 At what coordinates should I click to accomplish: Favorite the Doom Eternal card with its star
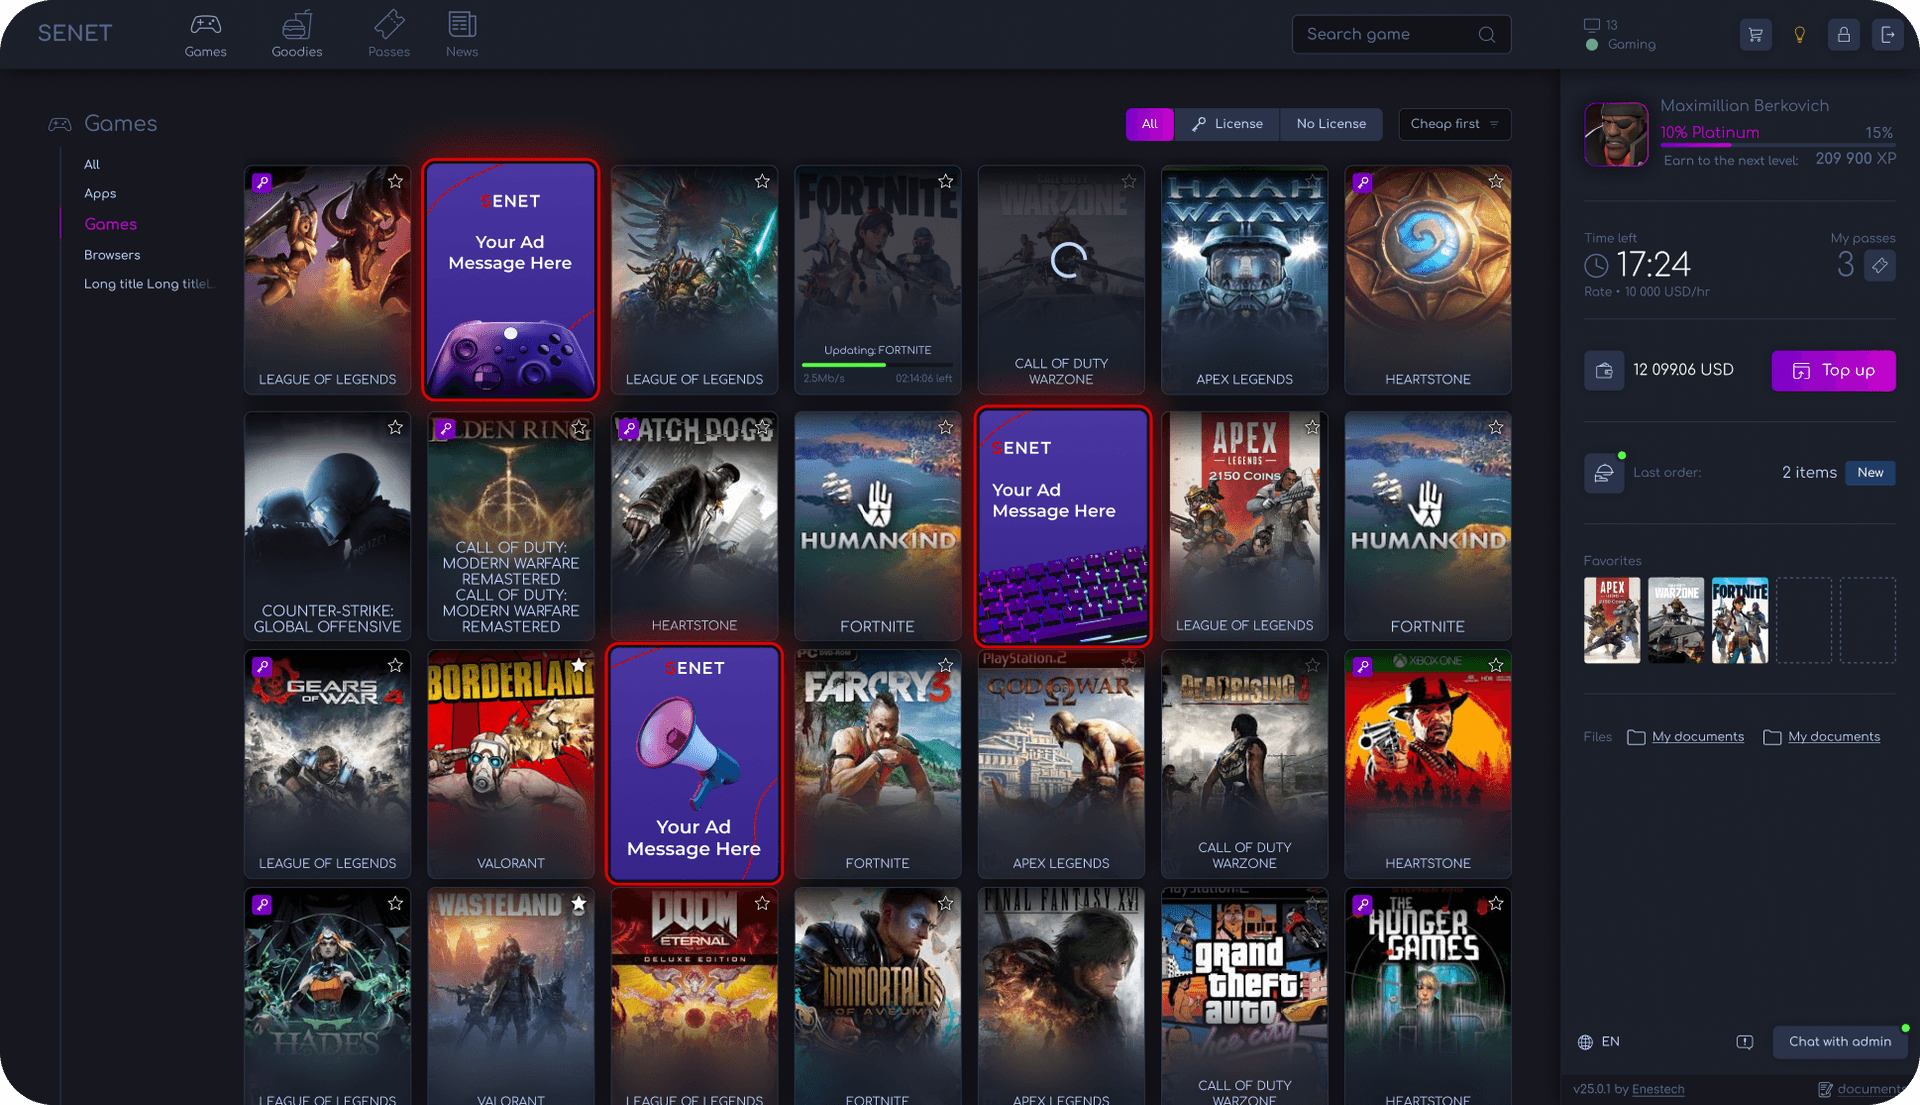(x=762, y=903)
